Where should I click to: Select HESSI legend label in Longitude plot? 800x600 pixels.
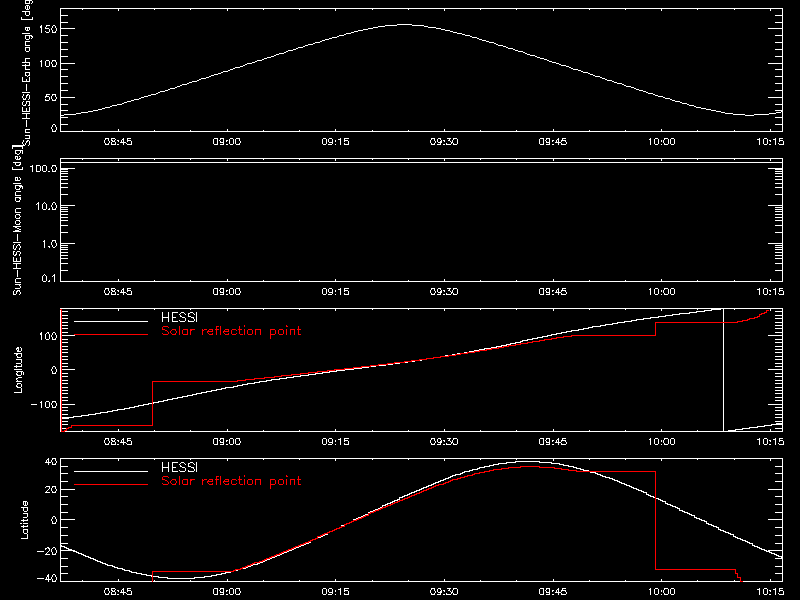click(x=179, y=317)
